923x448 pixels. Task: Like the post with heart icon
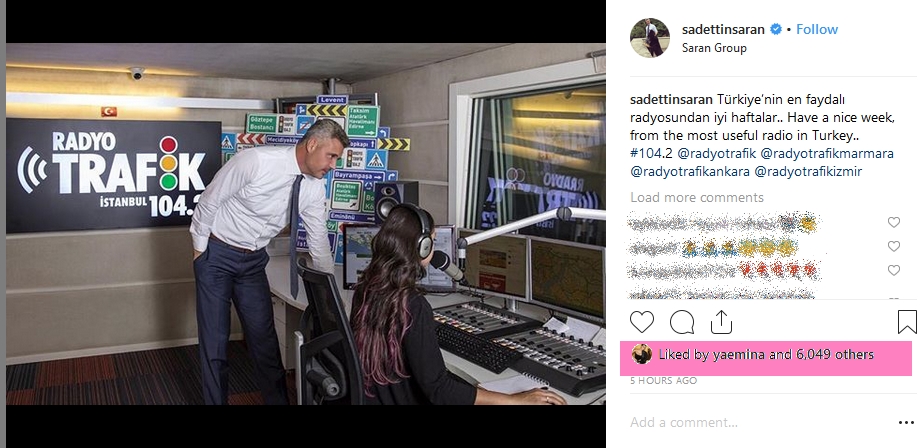coord(642,322)
